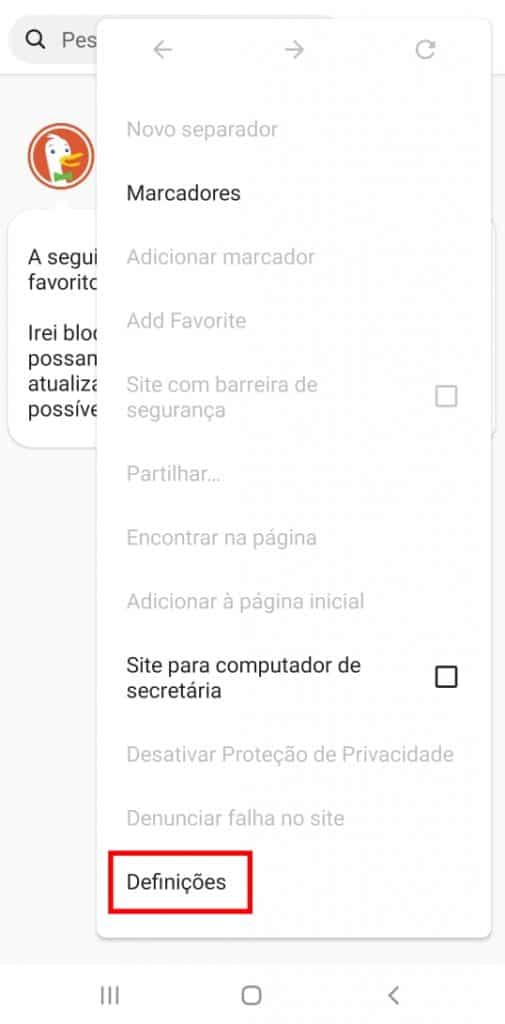Click the refresh page icon
Screen dimensions: 505x1024
pyautogui.click(x=425, y=50)
